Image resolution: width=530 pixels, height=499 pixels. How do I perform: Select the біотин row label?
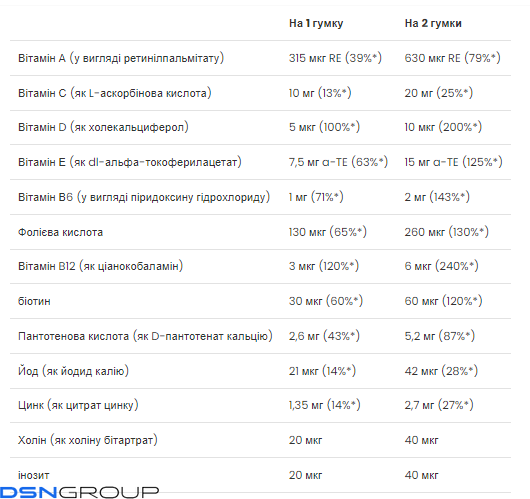34,301
